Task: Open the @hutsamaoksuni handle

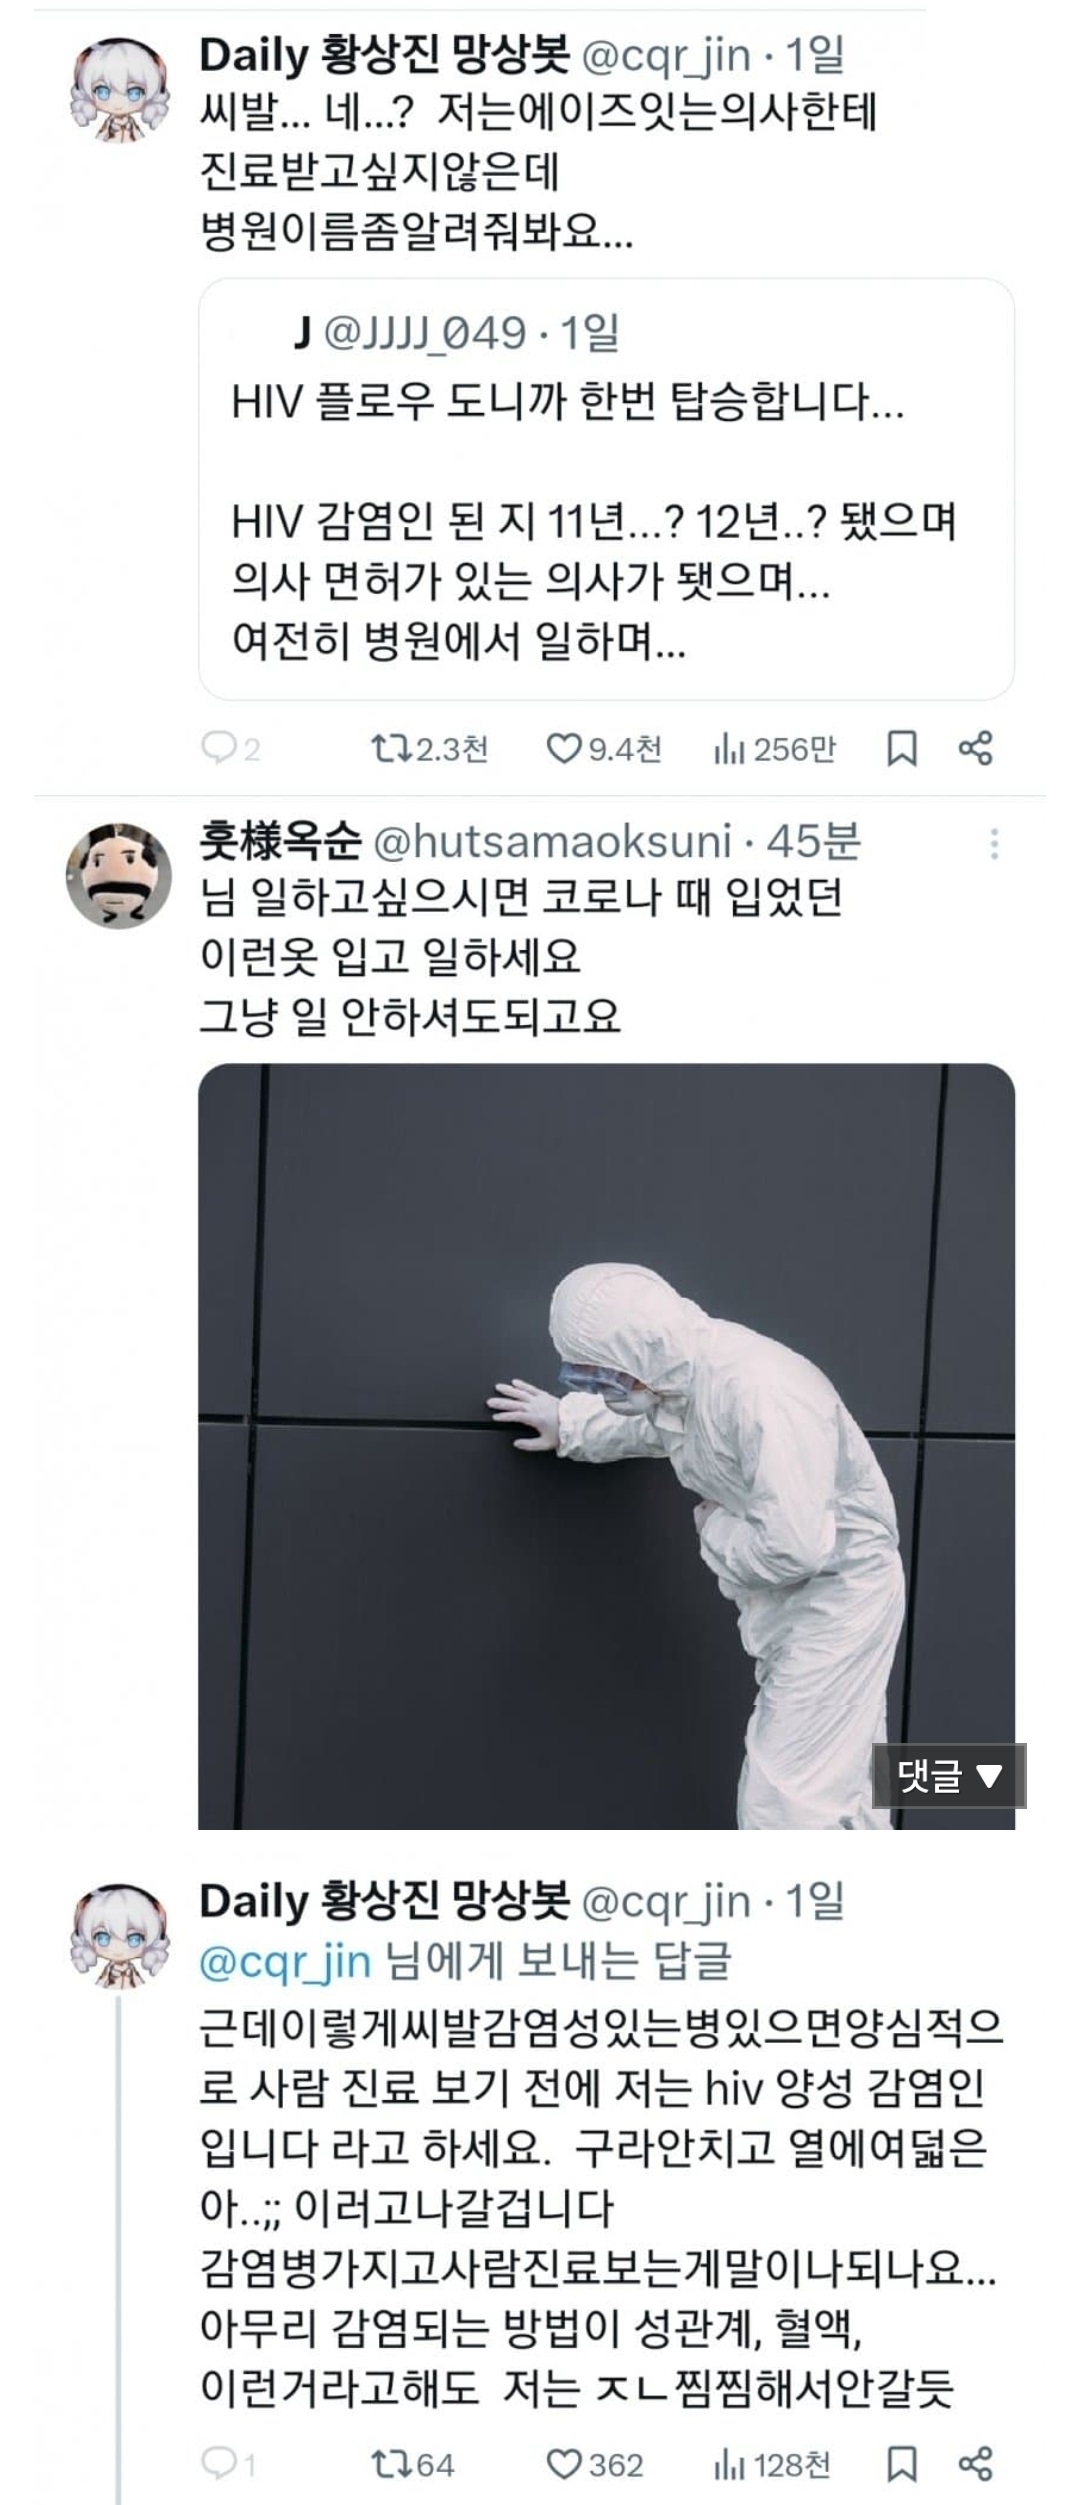Action: [x=552, y=842]
